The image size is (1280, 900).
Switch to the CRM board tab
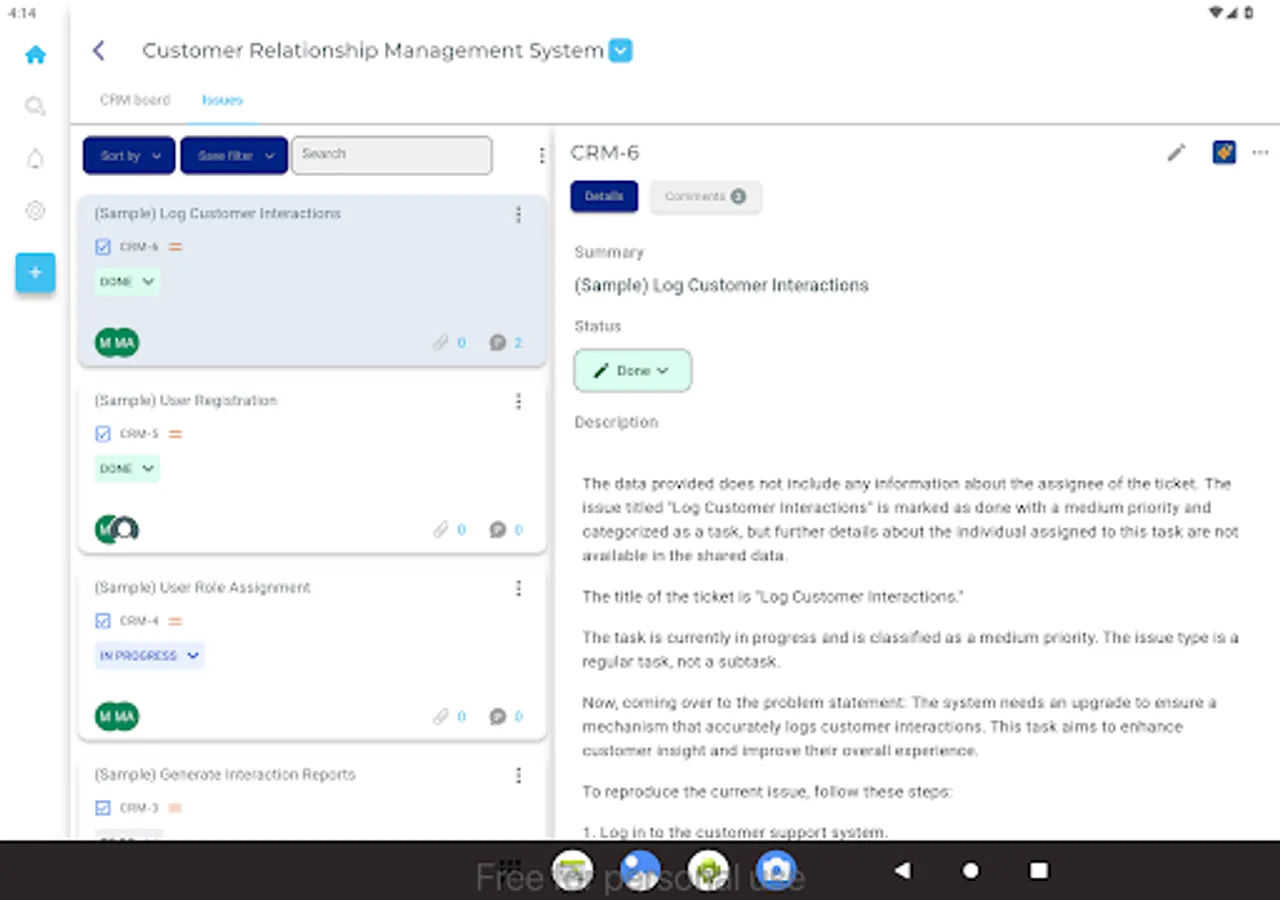pyautogui.click(x=134, y=100)
